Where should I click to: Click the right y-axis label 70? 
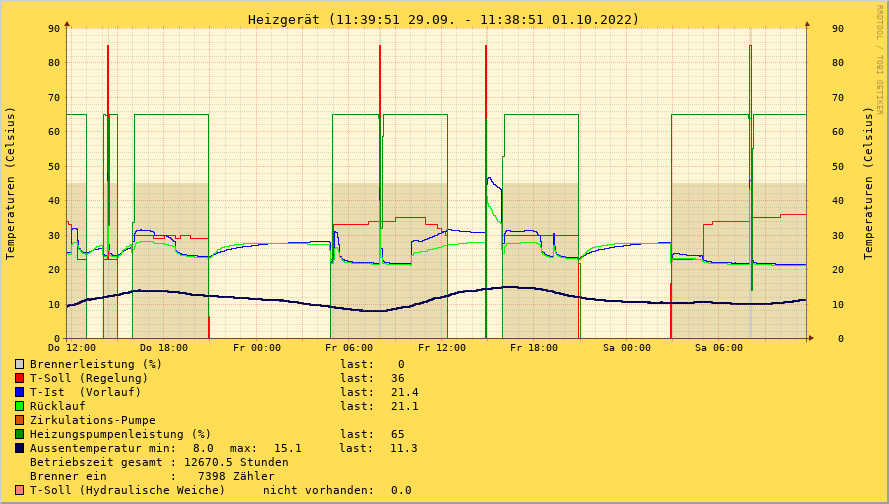pyautogui.click(x=838, y=98)
